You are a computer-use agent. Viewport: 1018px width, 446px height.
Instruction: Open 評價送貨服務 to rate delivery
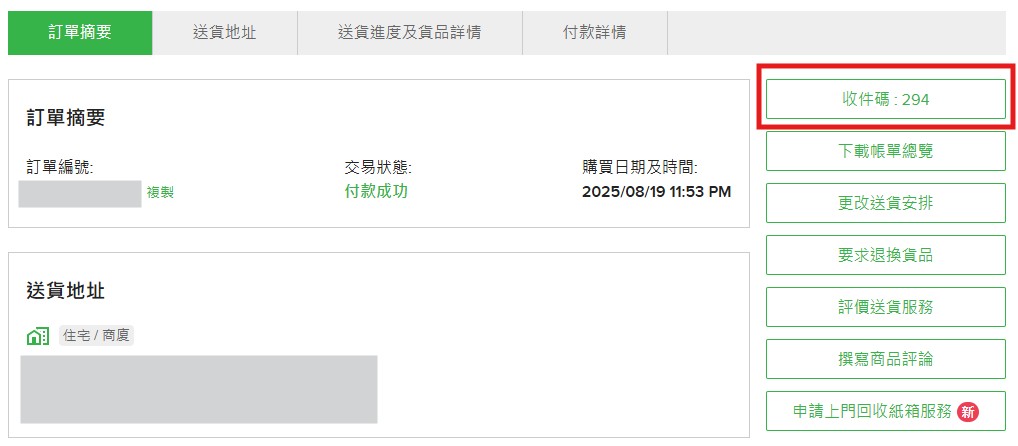click(885, 307)
